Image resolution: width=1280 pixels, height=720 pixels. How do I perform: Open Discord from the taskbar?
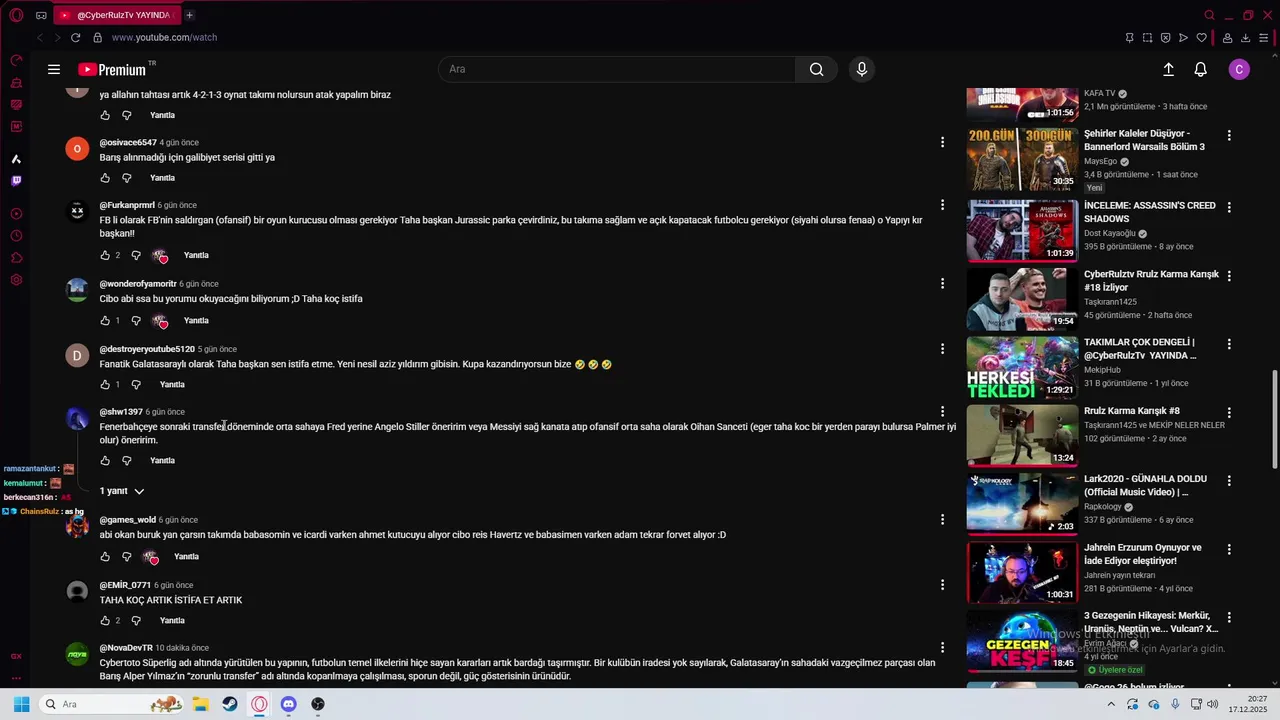289,704
